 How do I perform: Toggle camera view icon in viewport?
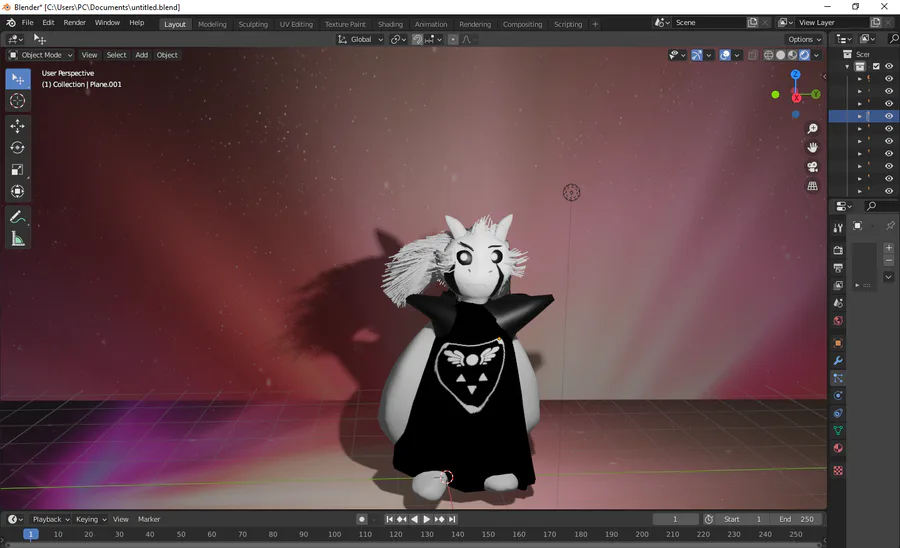click(x=812, y=167)
